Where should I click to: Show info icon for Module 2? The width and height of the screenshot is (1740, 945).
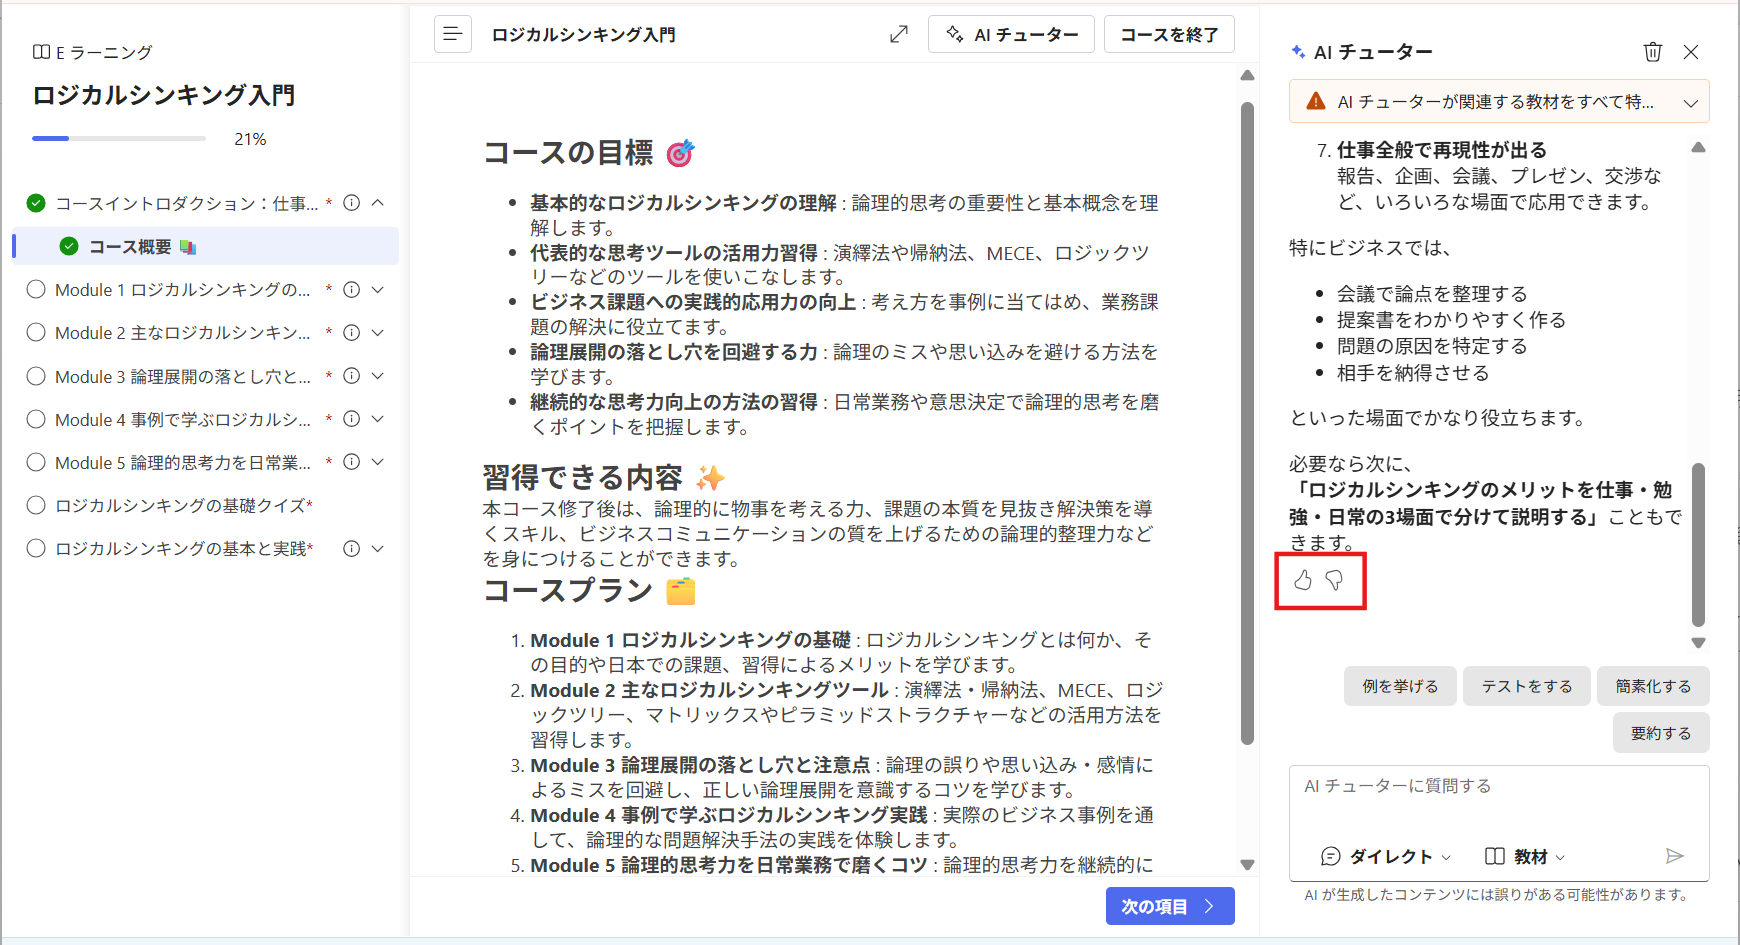coord(351,332)
